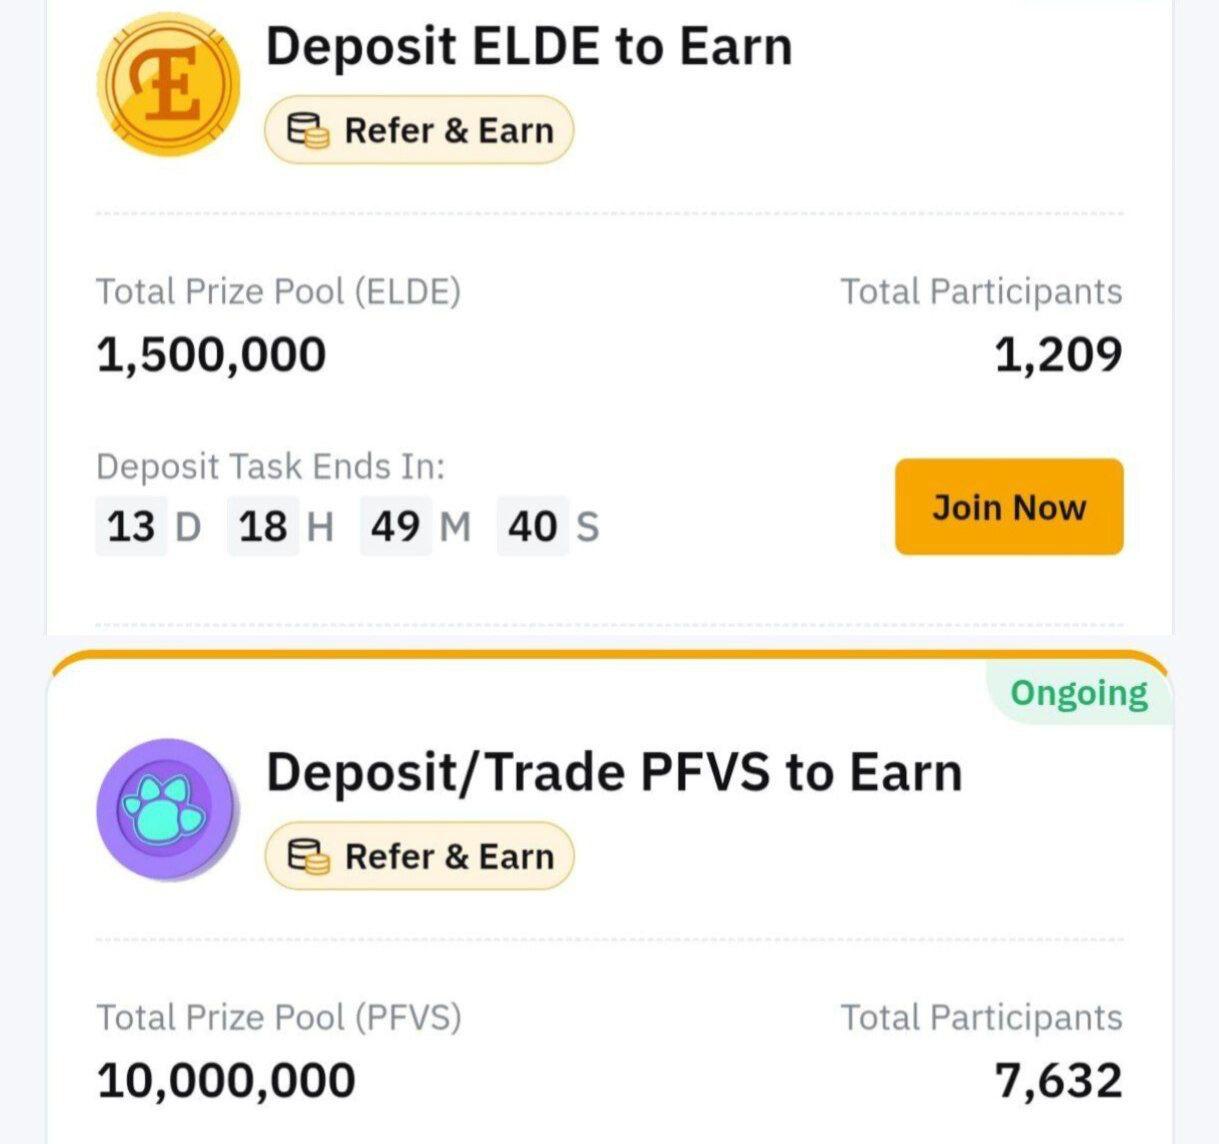Select the PFVS participants count 7,632
The width and height of the screenshot is (1219, 1144).
point(1058,1081)
